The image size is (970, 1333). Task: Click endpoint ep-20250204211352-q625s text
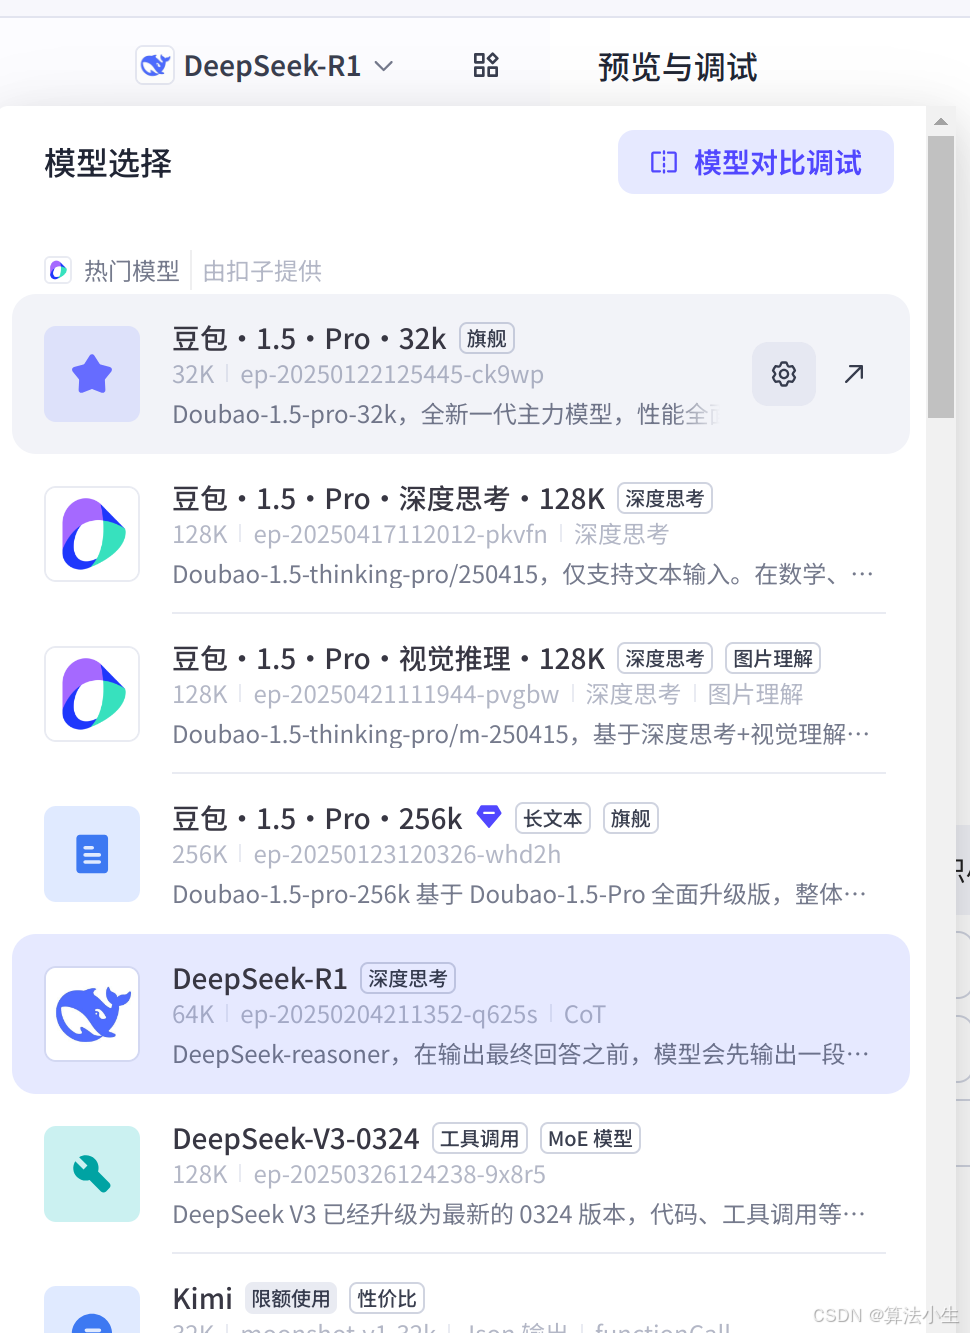tap(389, 1015)
